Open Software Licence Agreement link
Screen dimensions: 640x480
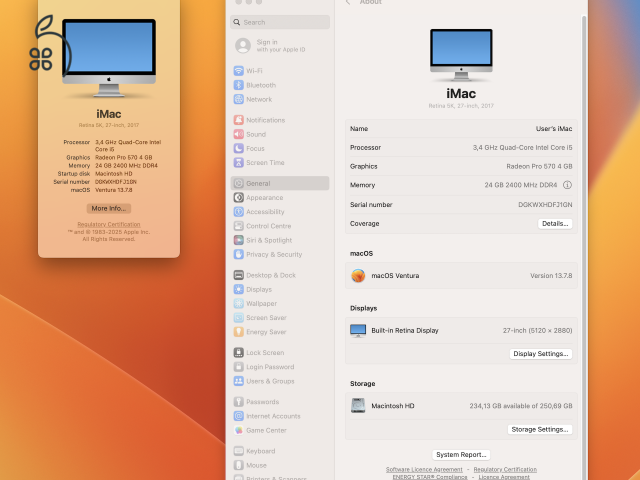pyautogui.click(x=424, y=470)
